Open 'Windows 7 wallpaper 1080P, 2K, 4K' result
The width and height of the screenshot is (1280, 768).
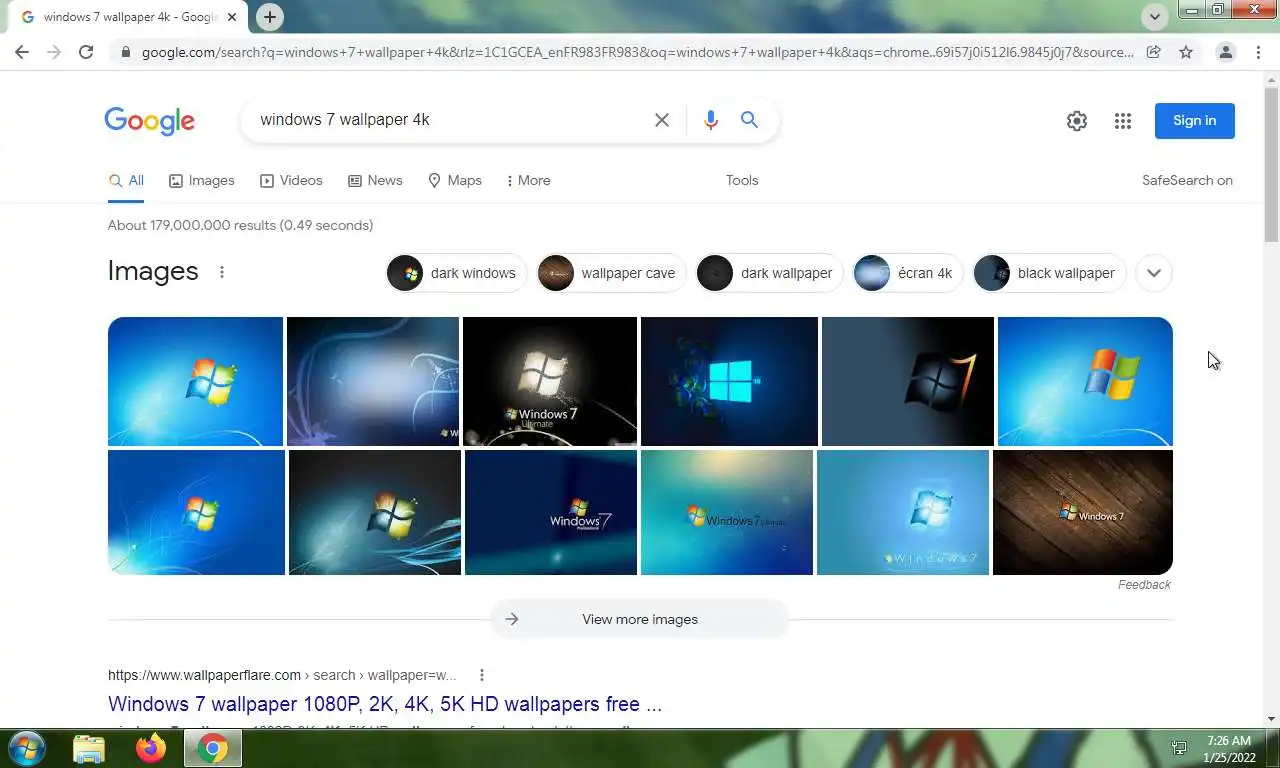pos(385,704)
